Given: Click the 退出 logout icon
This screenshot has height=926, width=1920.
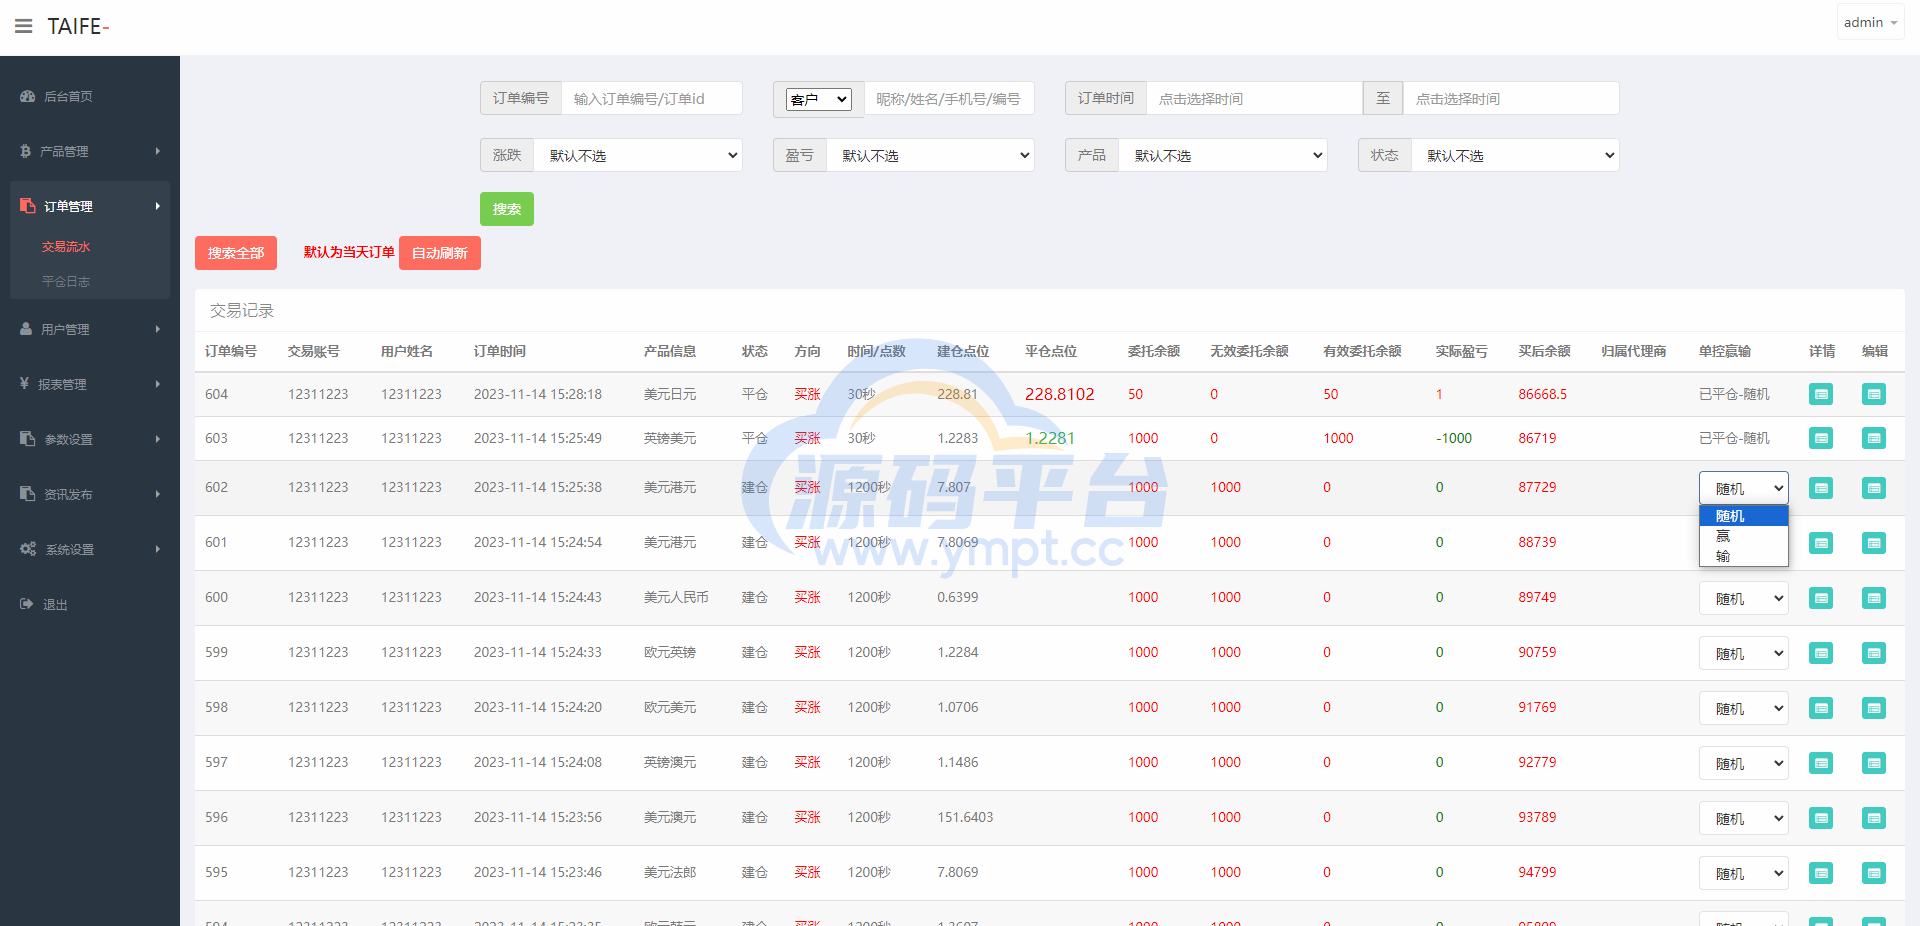Looking at the screenshot, I should [x=27, y=604].
